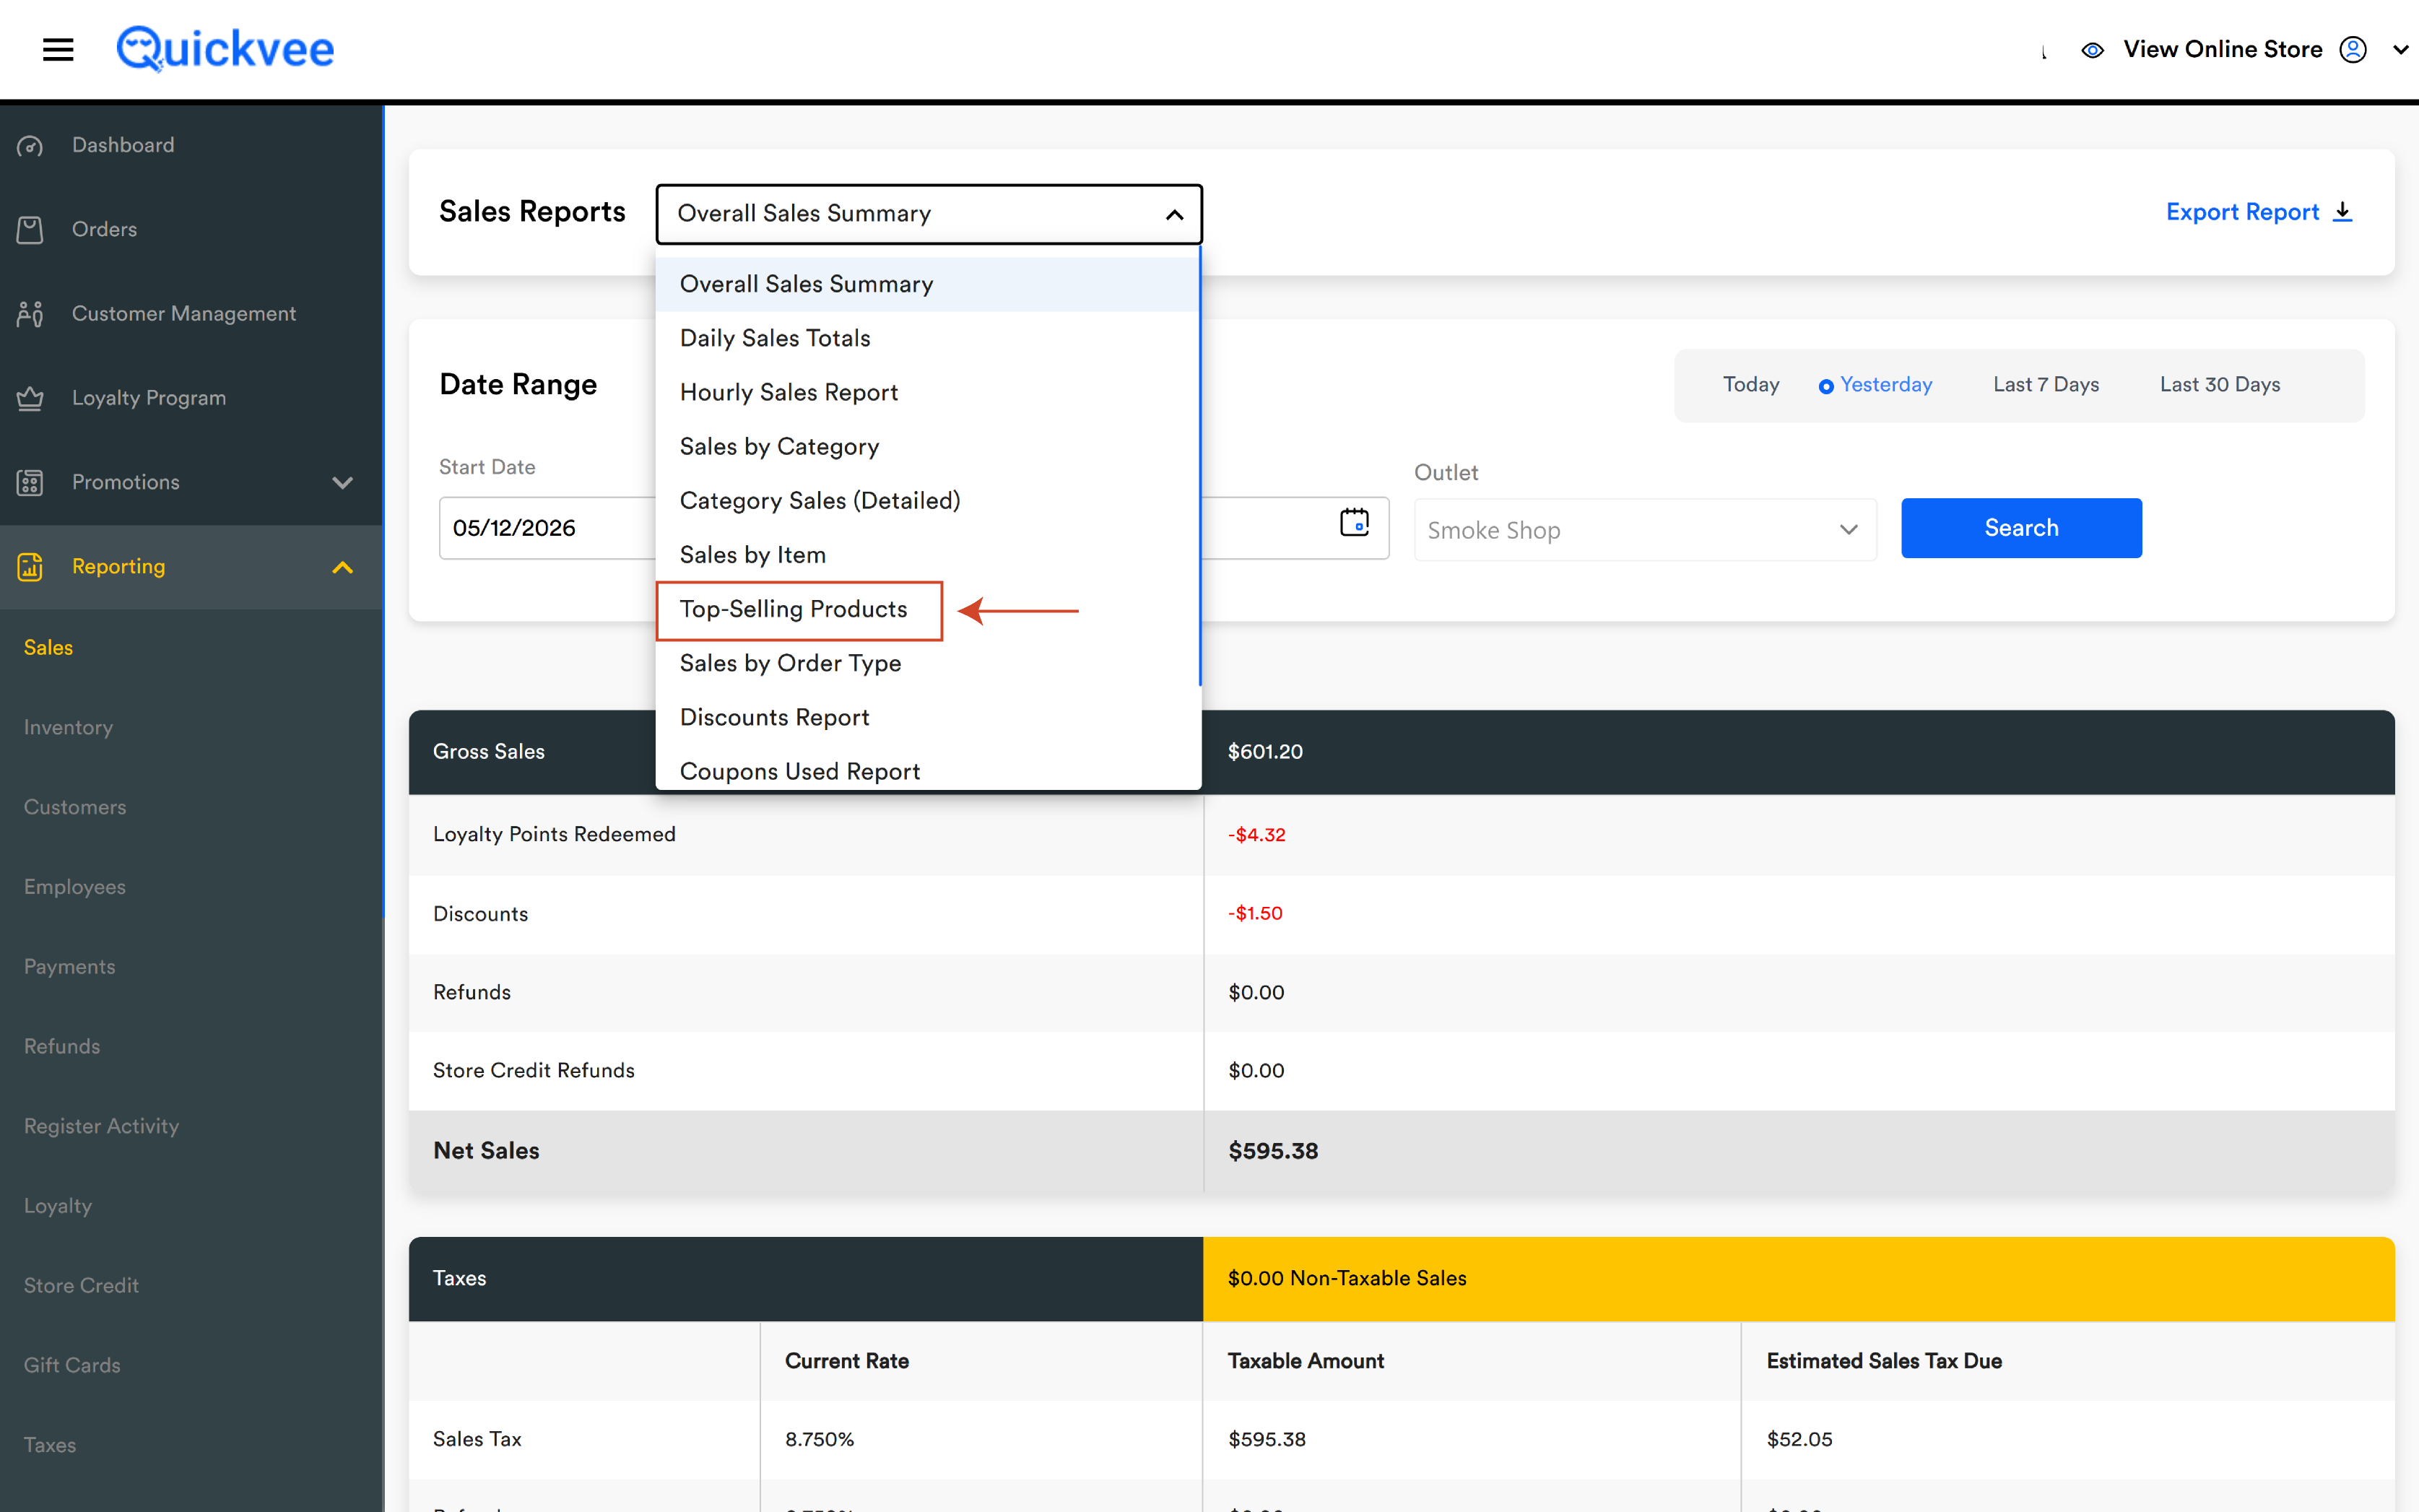
Task: Open the Refunds reporting submenu item
Action: coord(62,1047)
